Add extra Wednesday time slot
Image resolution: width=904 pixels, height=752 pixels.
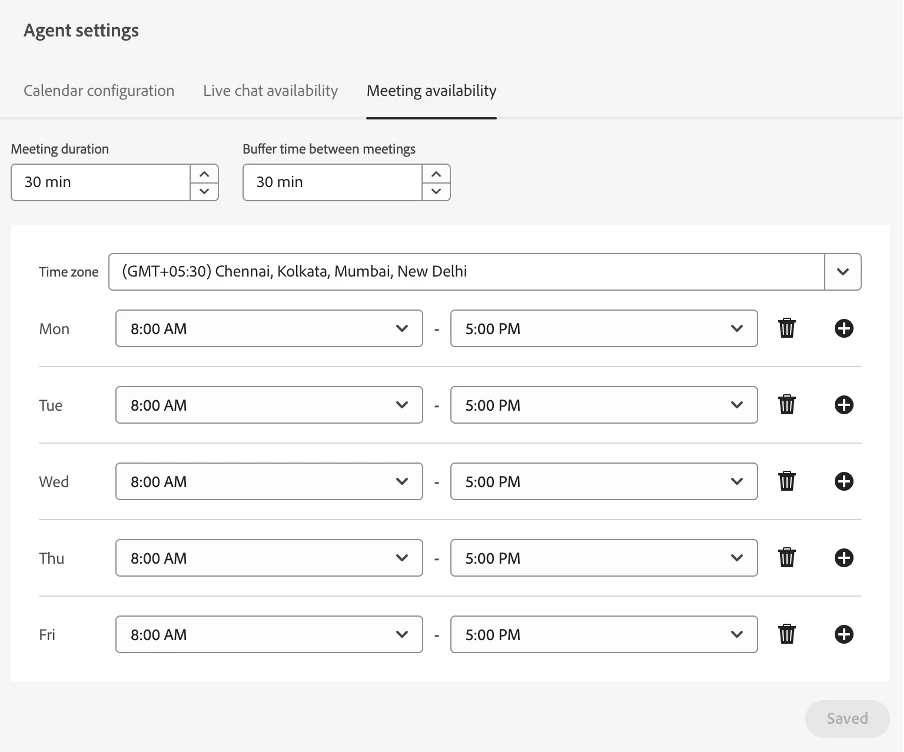(844, 481)
